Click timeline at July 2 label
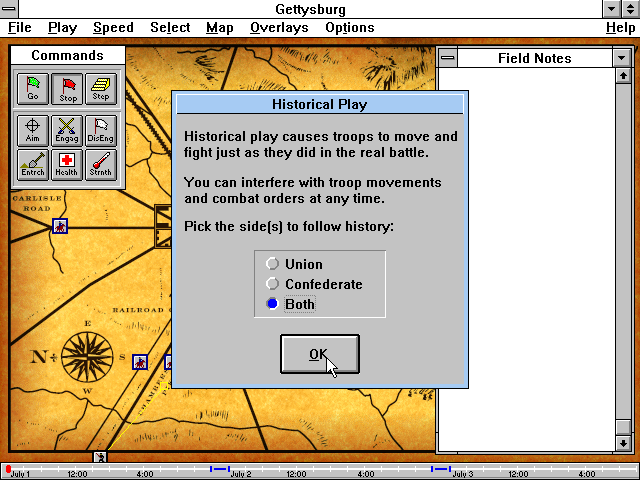 [241, 474]
